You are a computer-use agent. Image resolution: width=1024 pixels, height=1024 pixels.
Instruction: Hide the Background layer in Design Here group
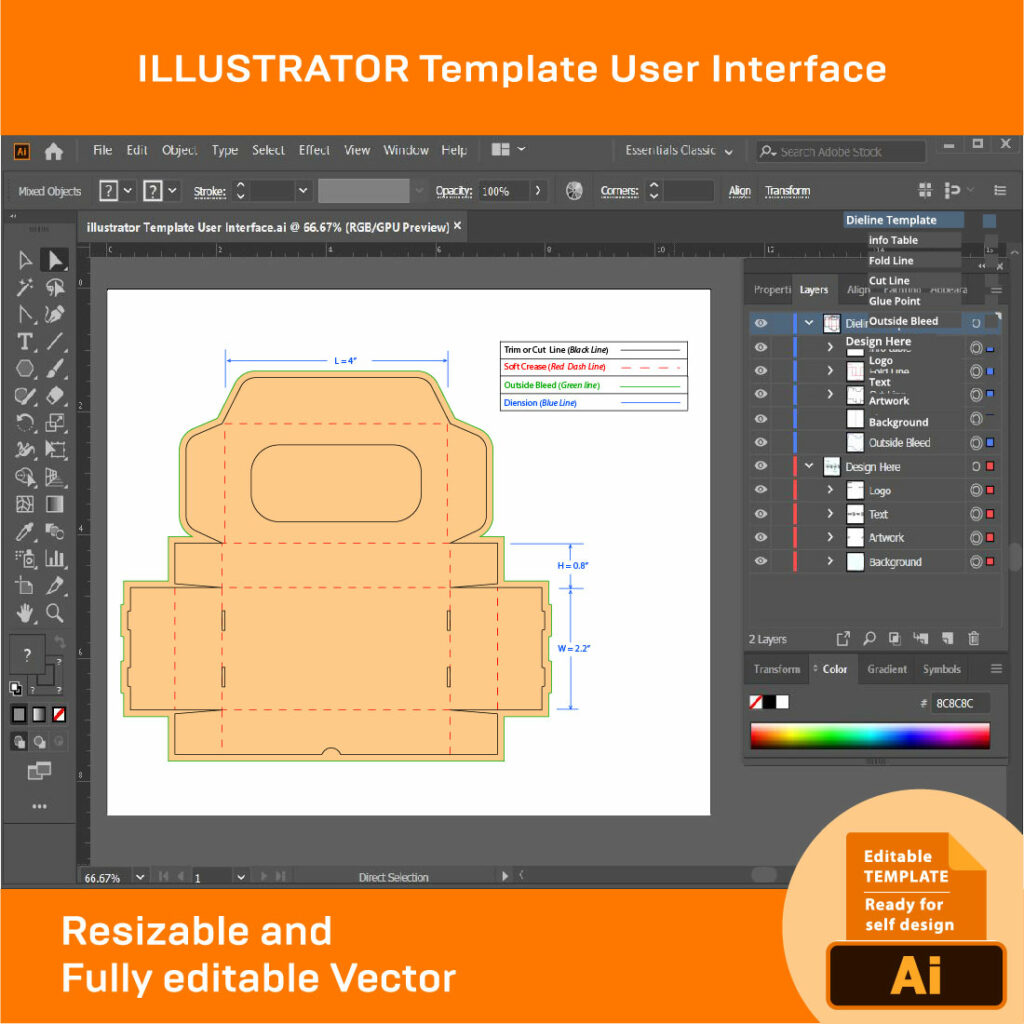pos(760,562)
